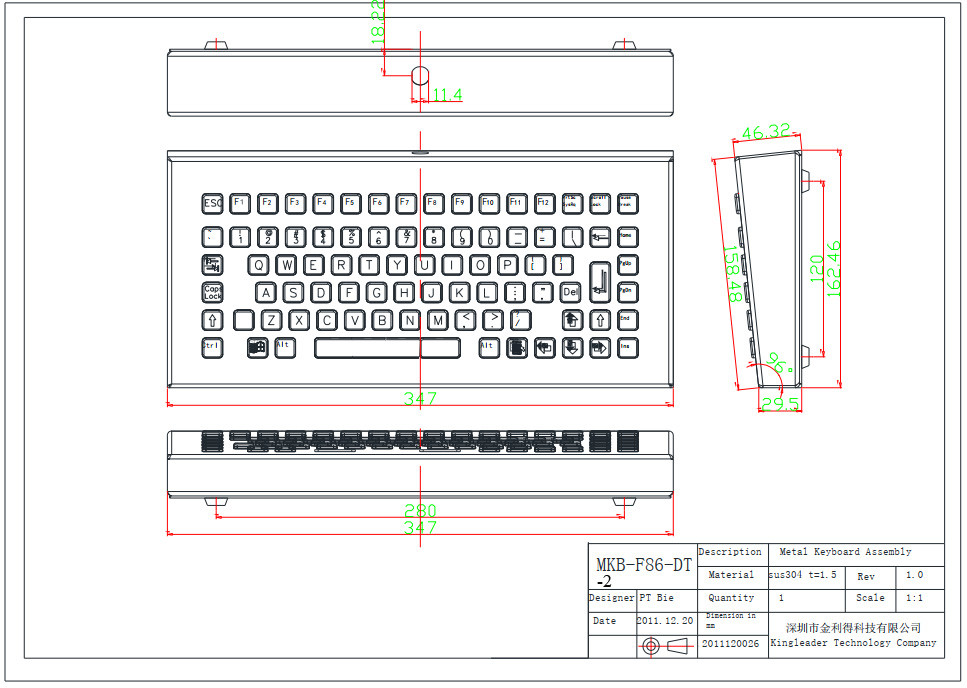
Task: Click the 158.48 dimension on the side view
Action: click(x=732, y=274)
